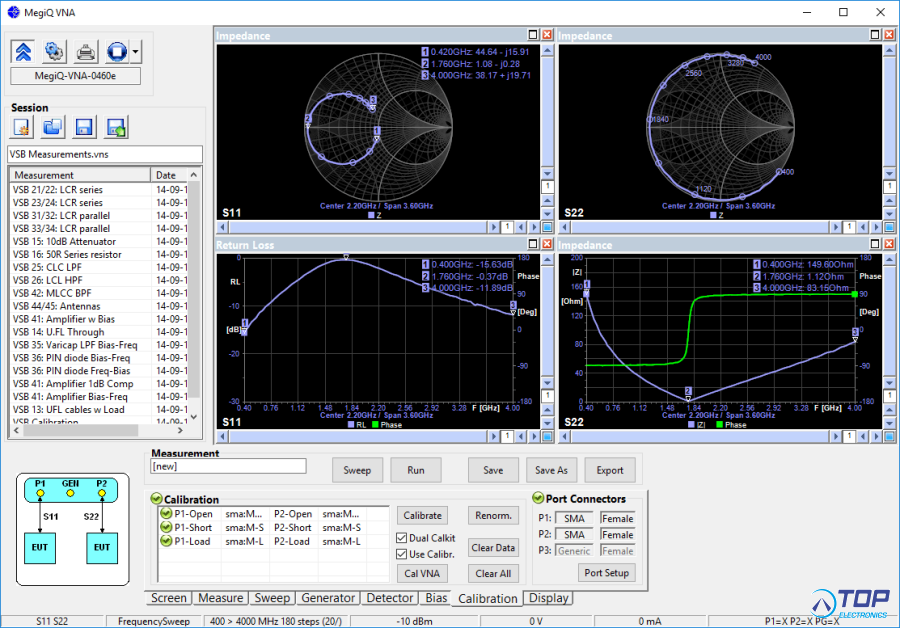Click the Clear All button

tap(493, 573)
